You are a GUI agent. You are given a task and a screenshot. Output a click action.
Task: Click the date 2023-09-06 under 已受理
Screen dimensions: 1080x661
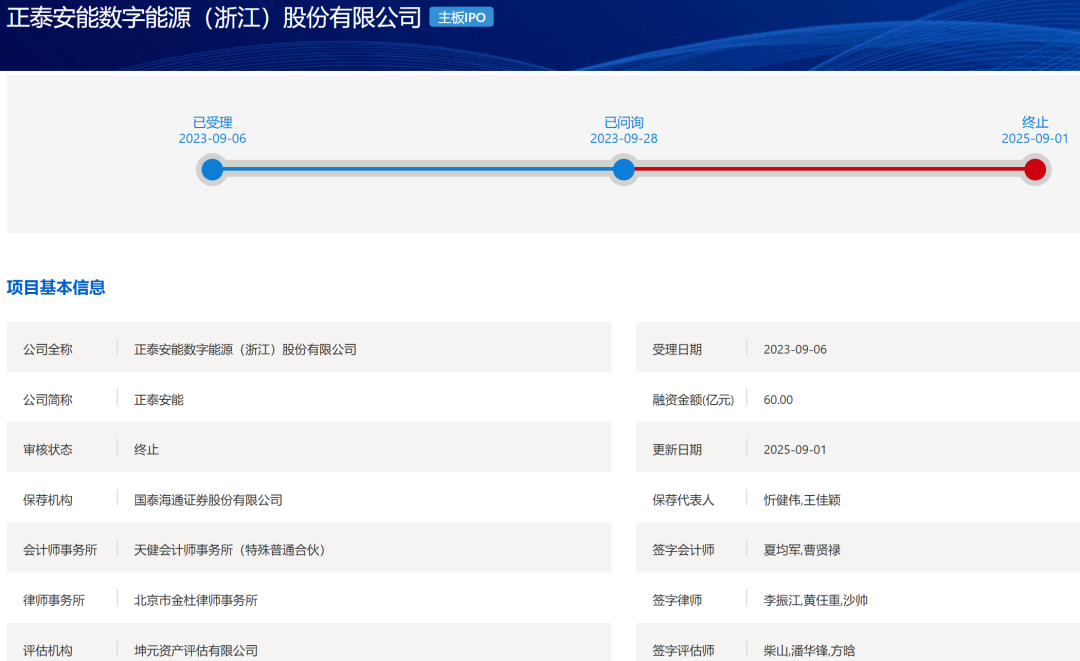point(212,138)
